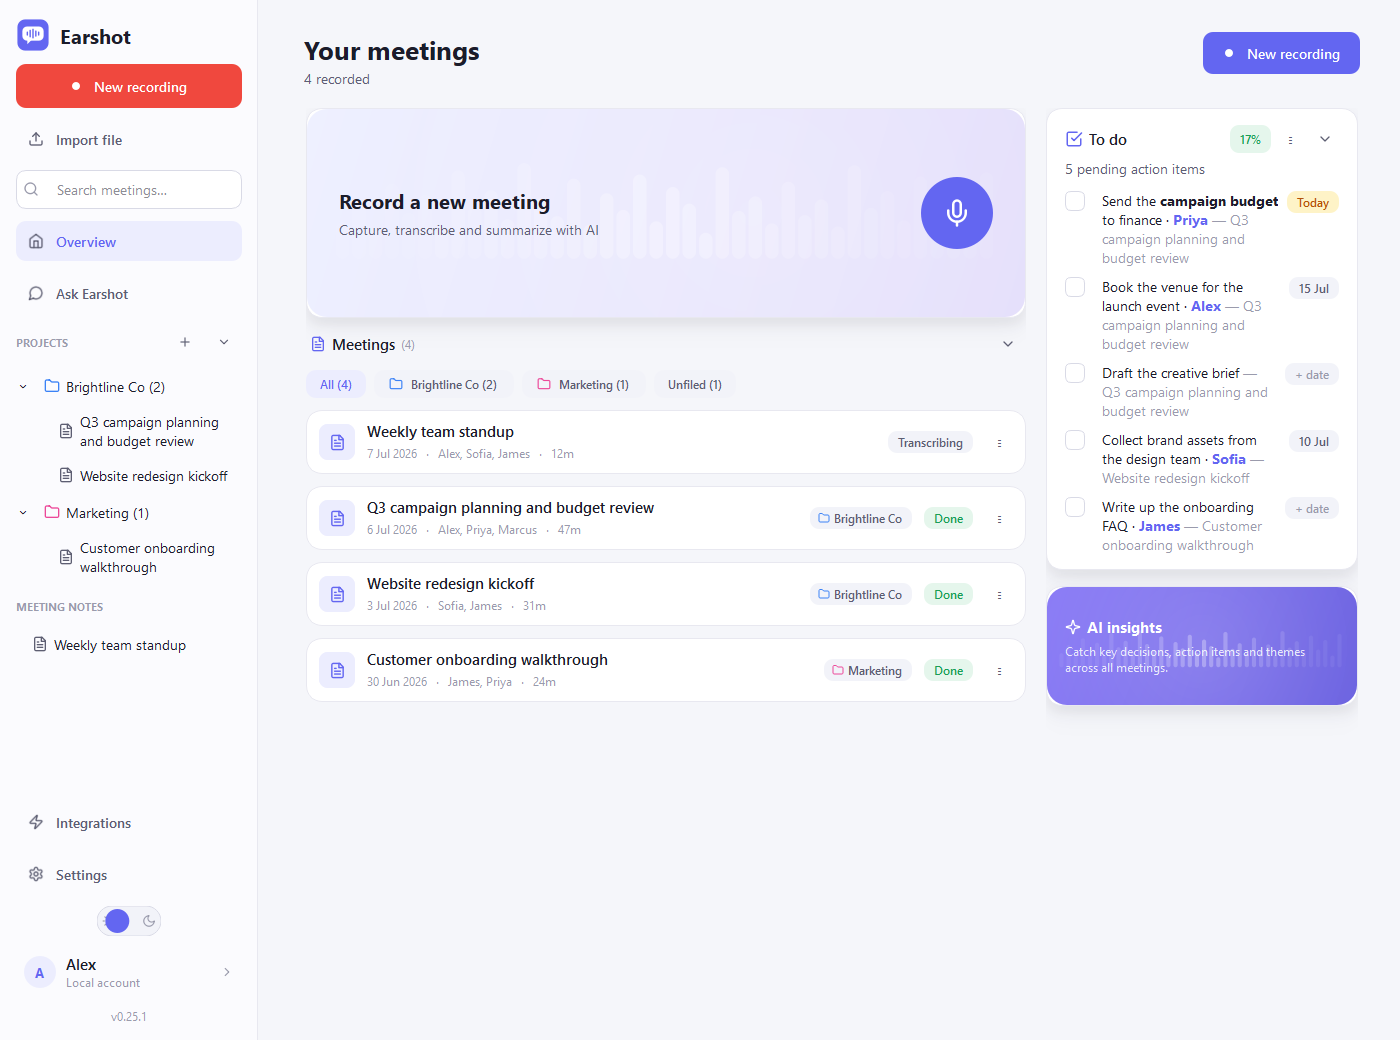Open Ask Earshot in sidebar

tap(129, 293)
